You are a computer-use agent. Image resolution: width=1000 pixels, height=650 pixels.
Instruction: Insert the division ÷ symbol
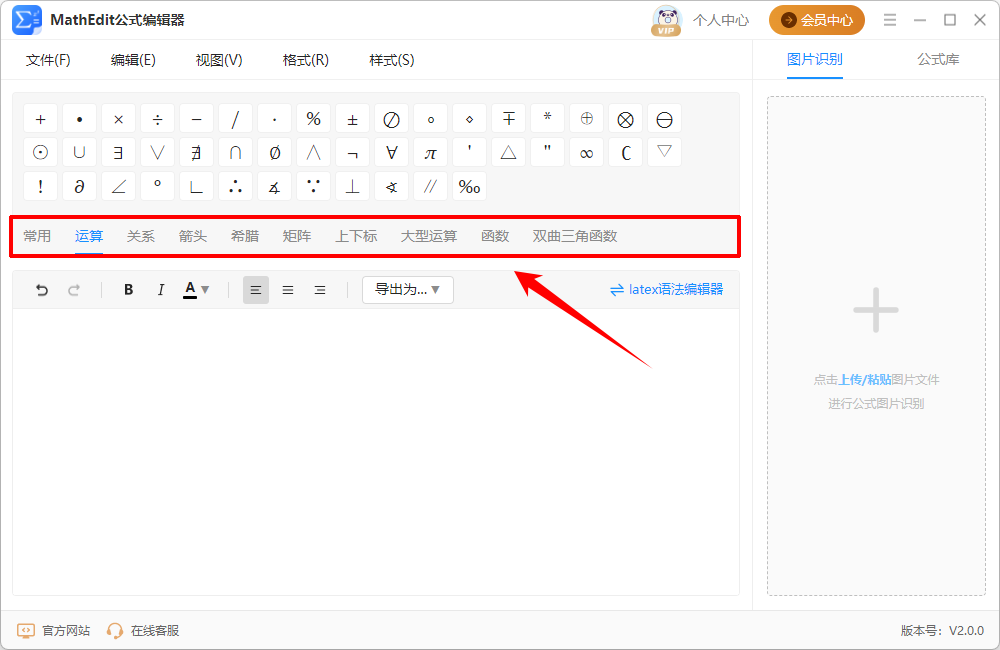[x=158, y=119]
